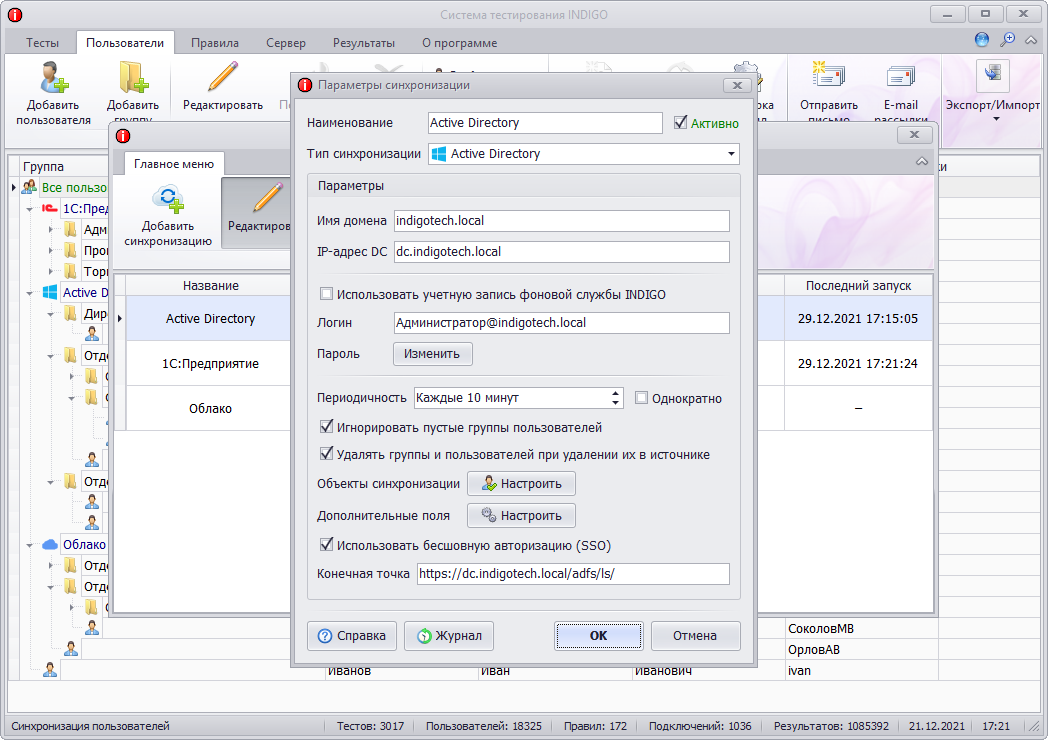
Task: Collapse the Облако tree node
Action: (29, 545)
